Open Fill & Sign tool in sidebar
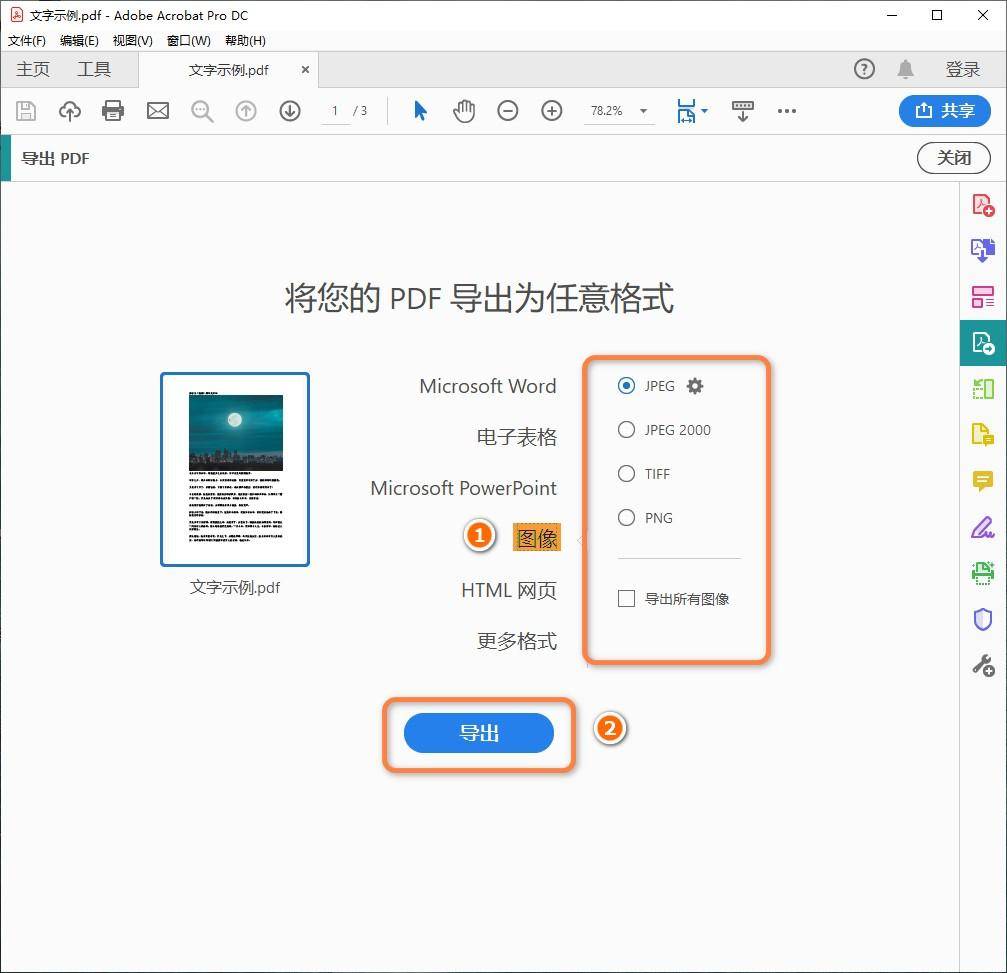This screenshot has width=1007, height=973. tap(983, 527)
